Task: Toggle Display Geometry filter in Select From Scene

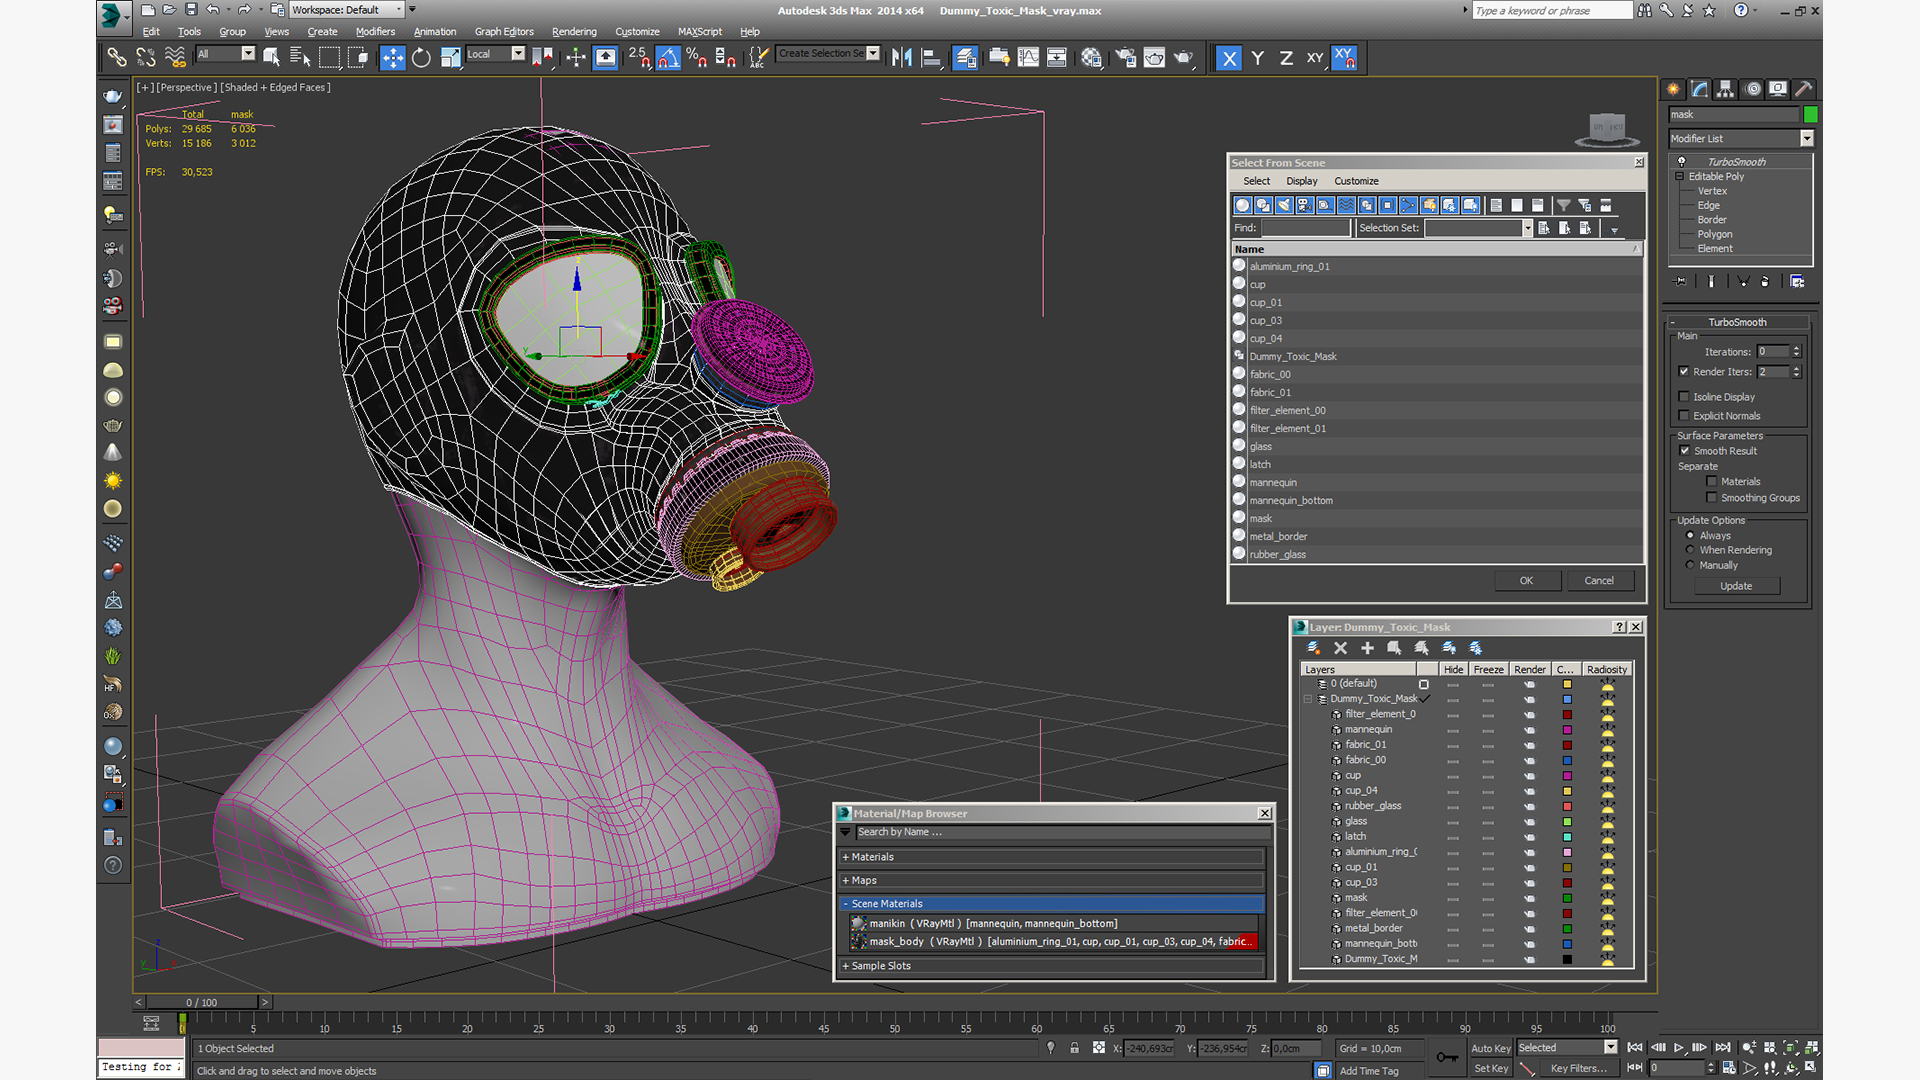Action: [x=1242, y=205]
